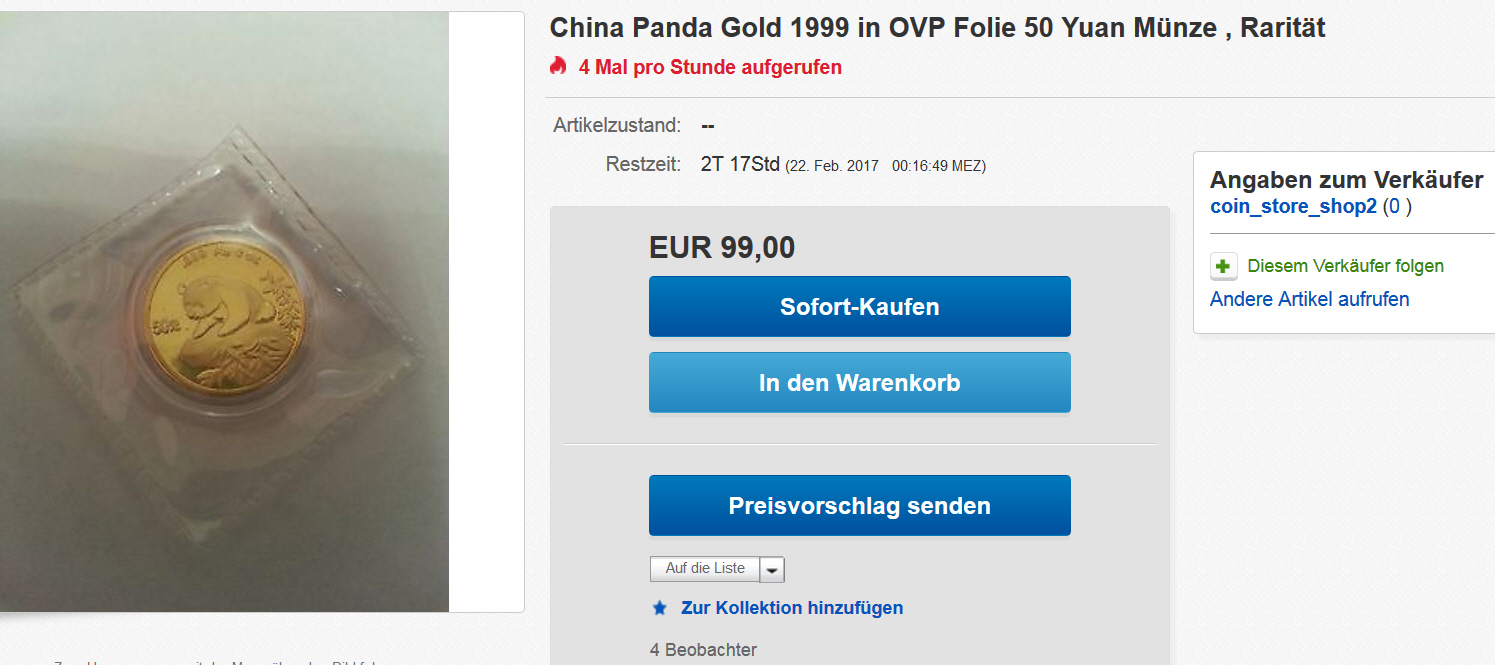Click the China Panda Gold 1999 title
This screenshot has width=1495, height=665.
(938, 28)
